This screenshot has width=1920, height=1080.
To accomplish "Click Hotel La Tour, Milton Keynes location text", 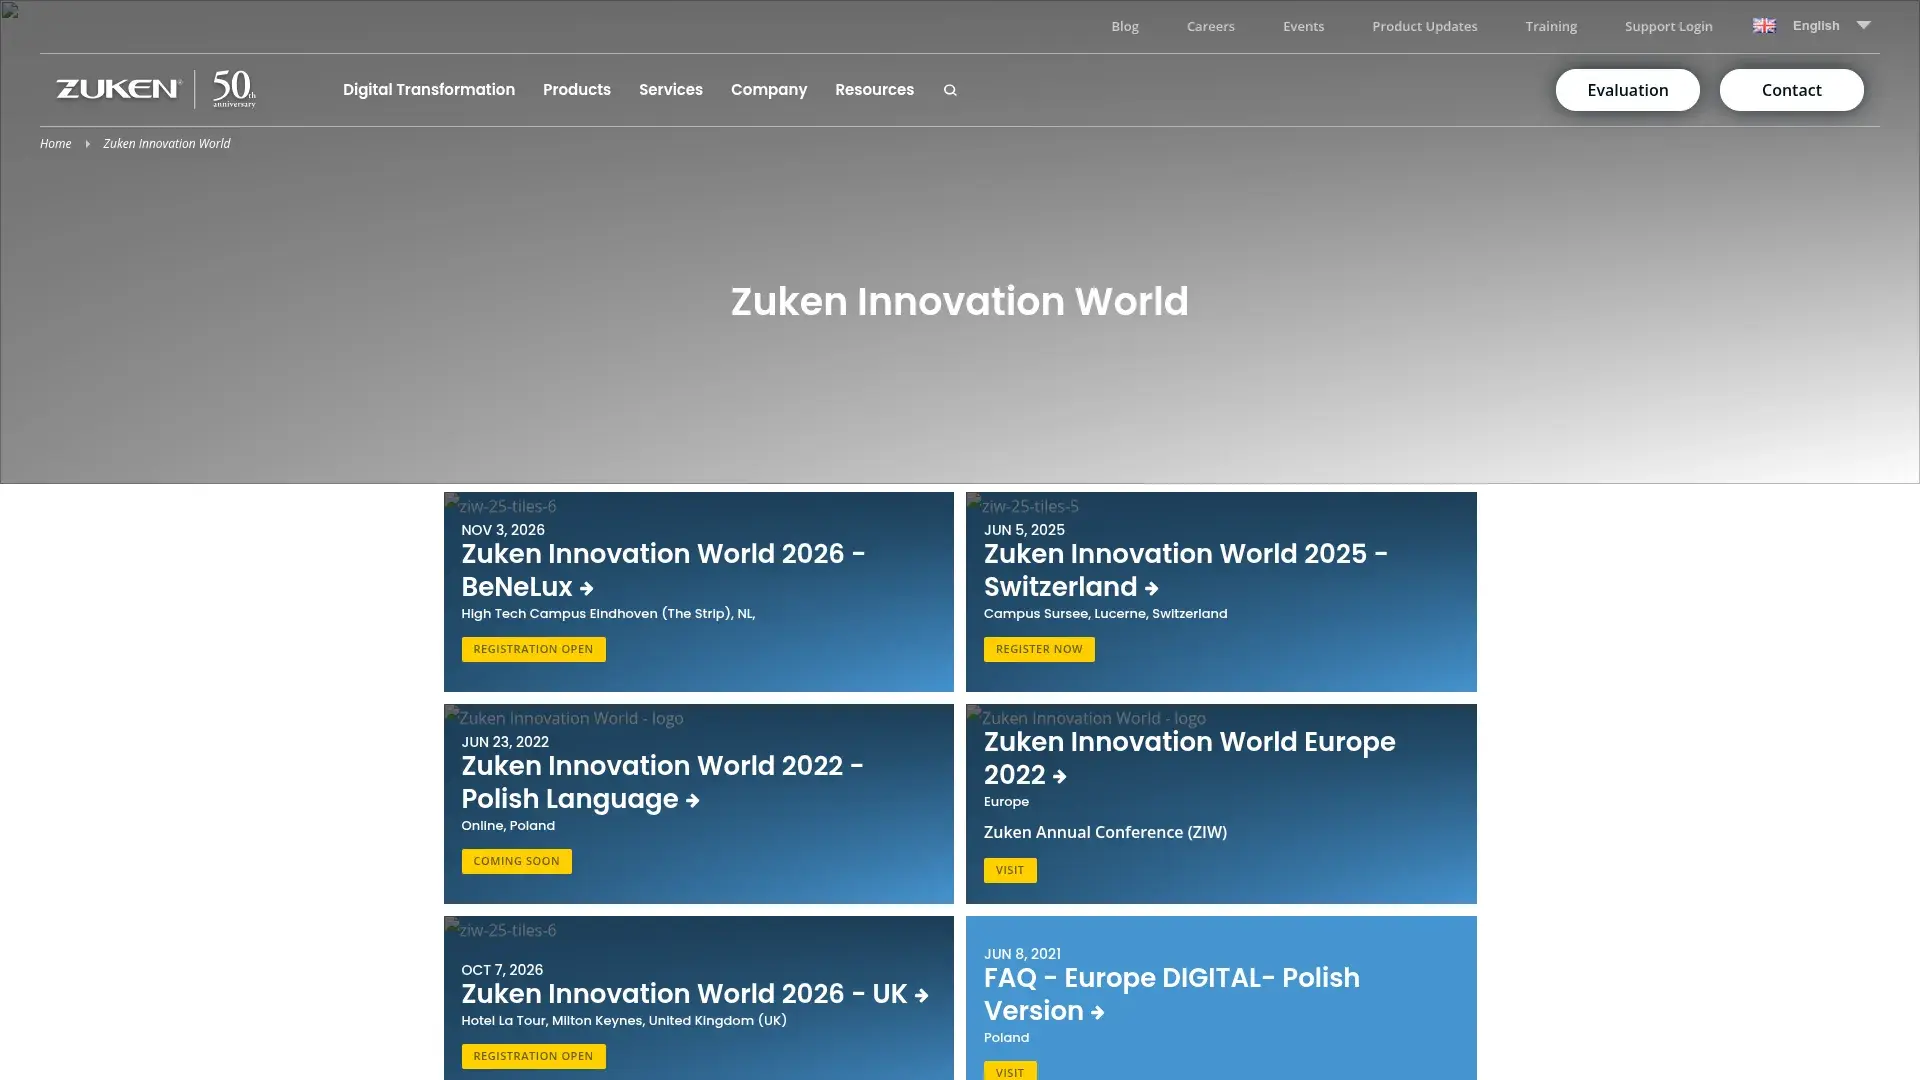I will coord(624,1021).
